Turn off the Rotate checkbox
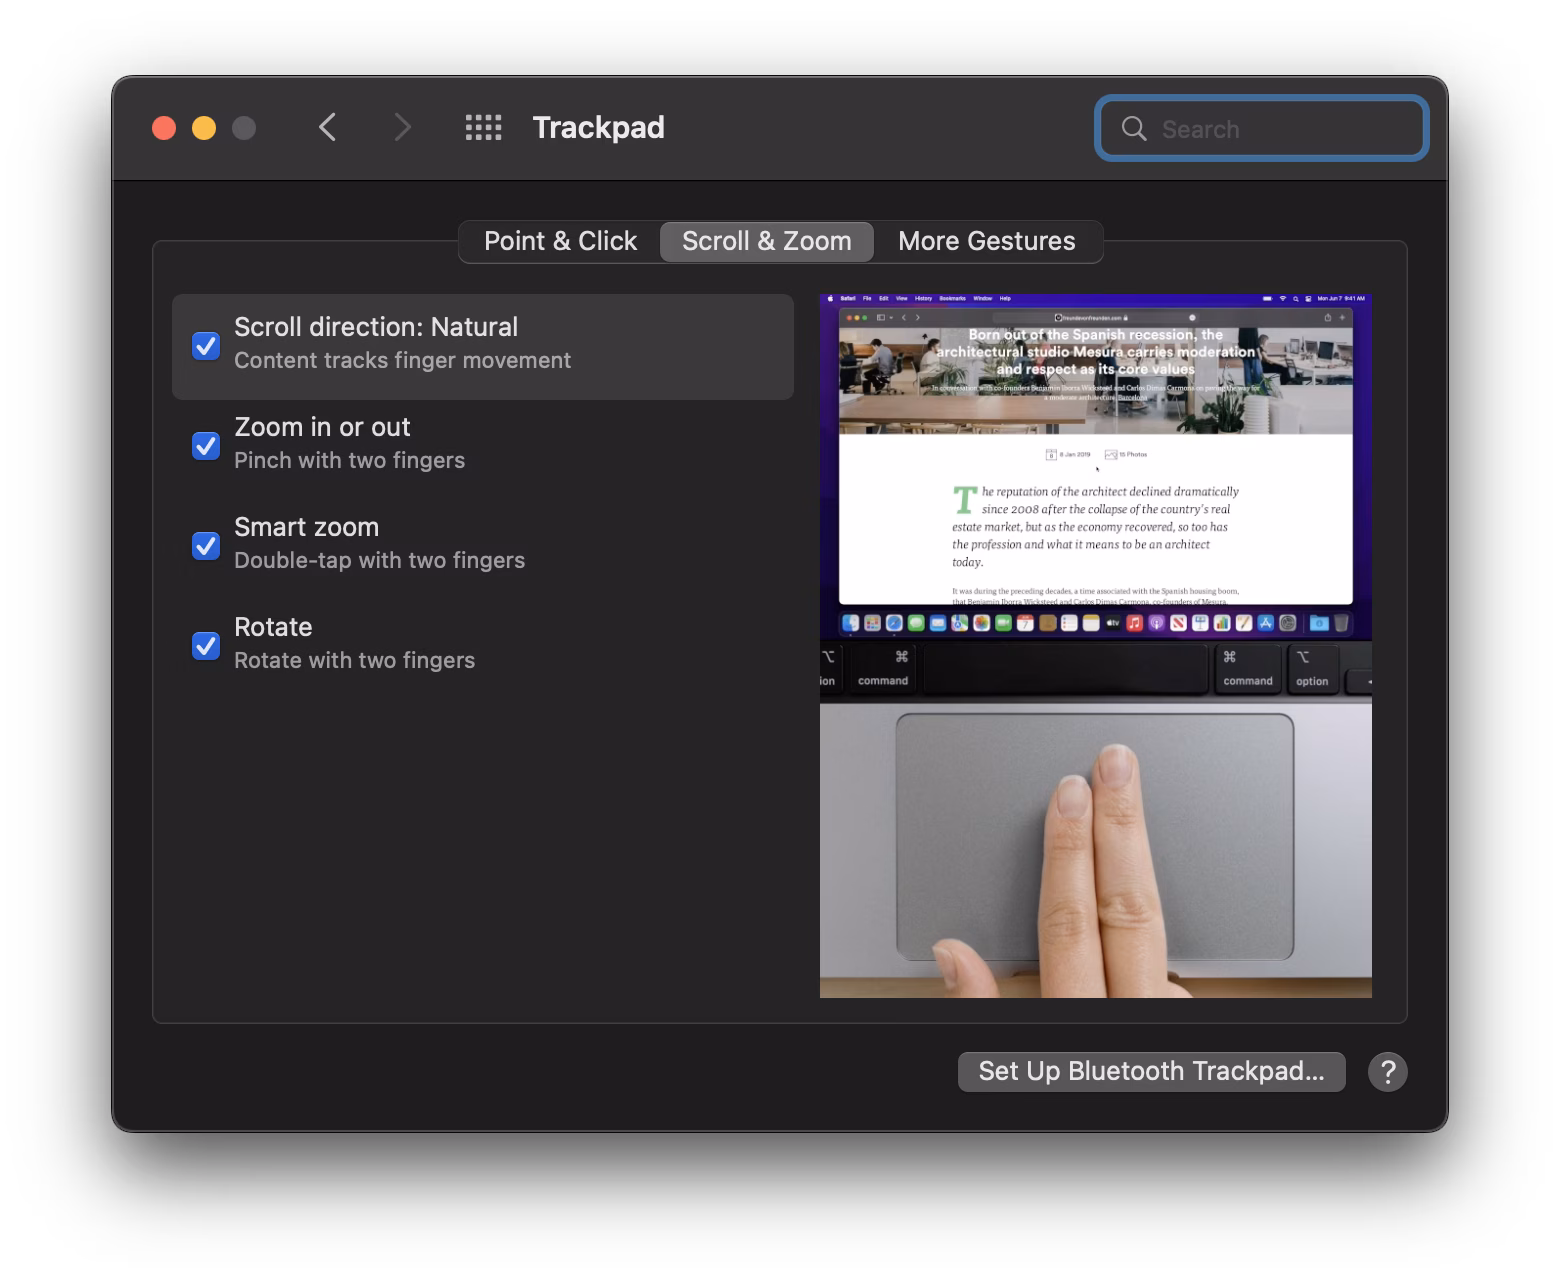The image size is (1560, 1280). (206, 646)
